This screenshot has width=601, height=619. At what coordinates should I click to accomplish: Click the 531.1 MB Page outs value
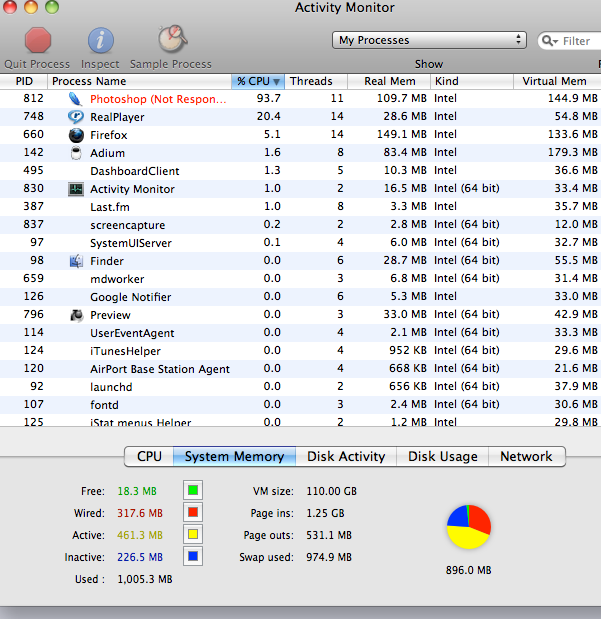coord(329,535)
